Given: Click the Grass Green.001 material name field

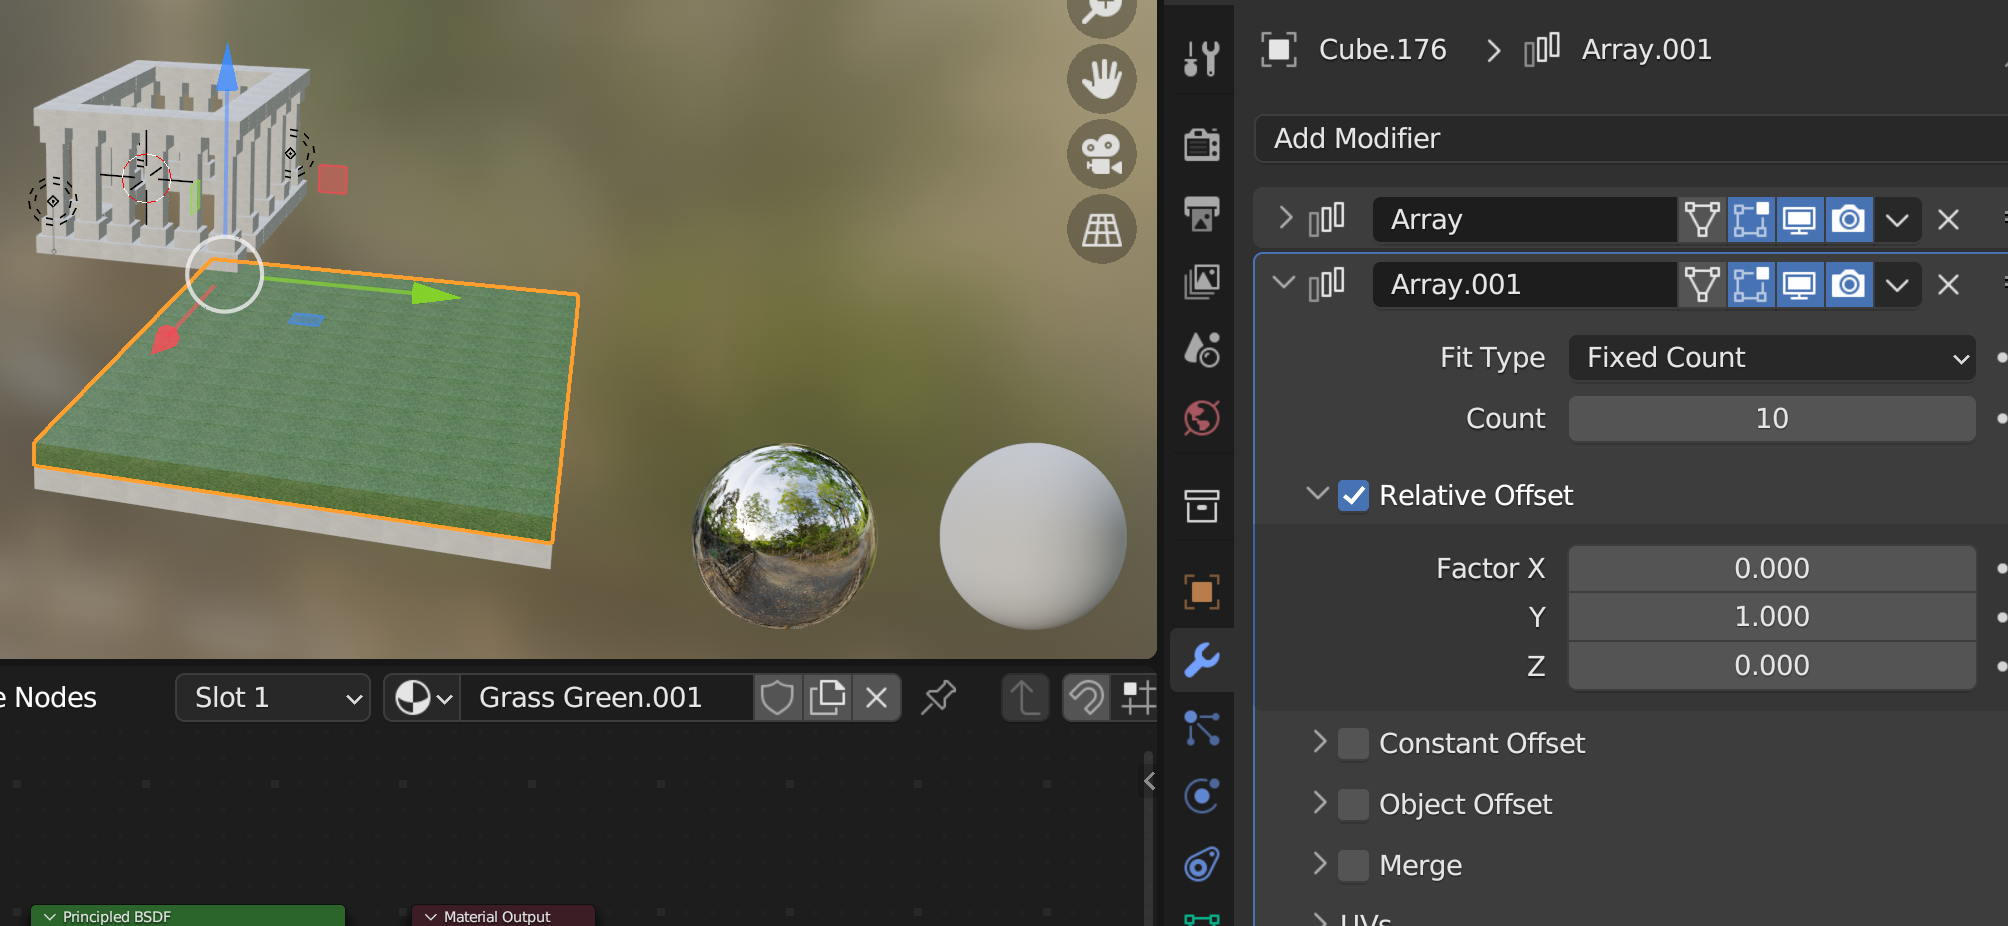Looking at the screenshot, I should [x=606, y=697].
